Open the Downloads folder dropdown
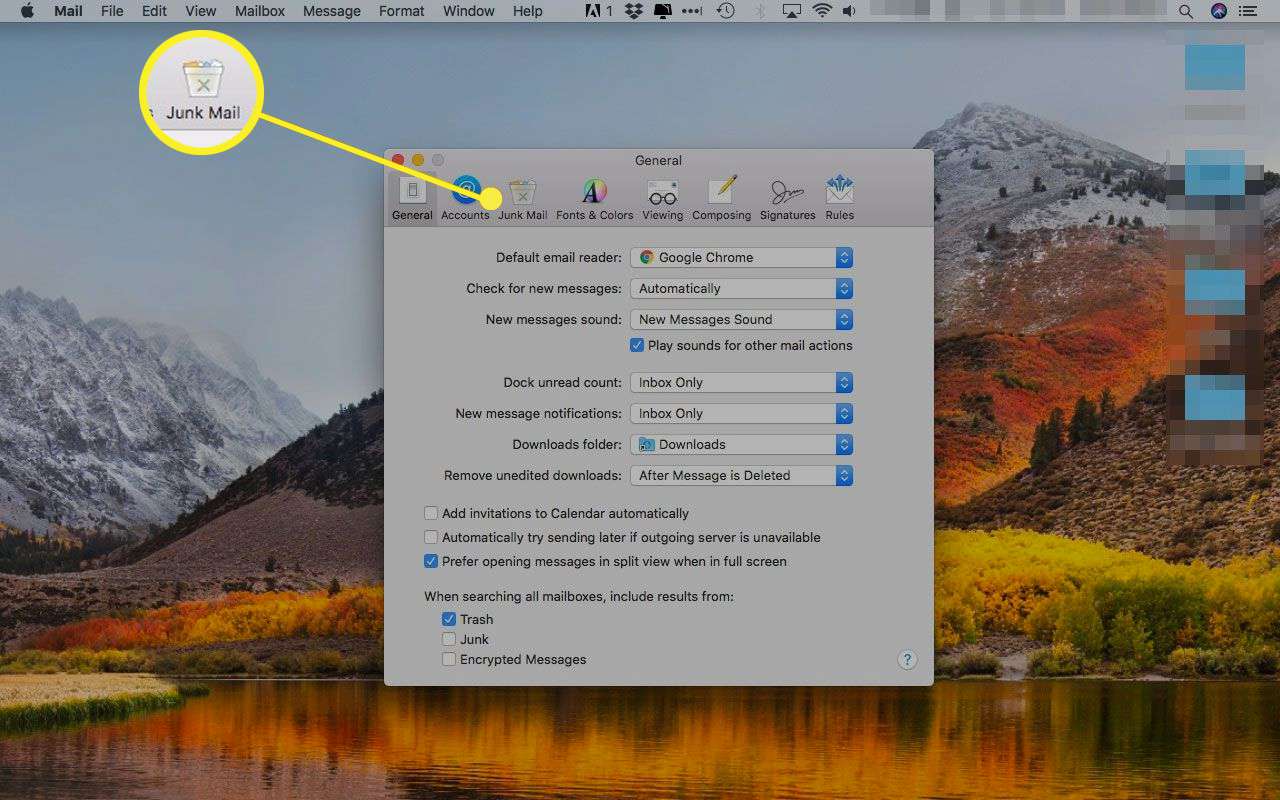The width and height of the screenshot is (1280, 800). click(741, 444)
